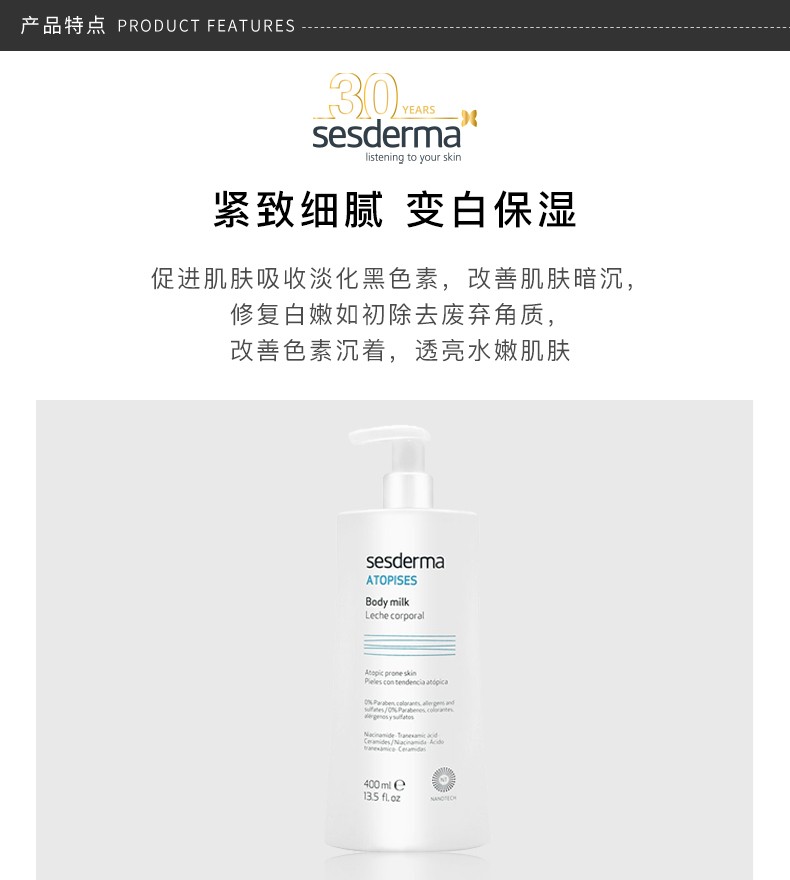Click the 13.5 fl.oz volume text
The height and width of the screenshot is (880, 790).
[382, 797]
